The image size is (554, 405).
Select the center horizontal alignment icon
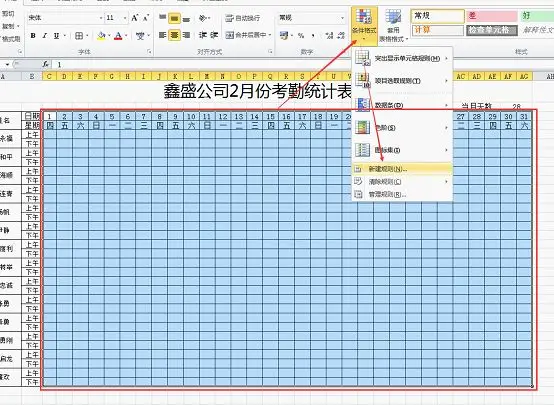(x=174, y=35)
